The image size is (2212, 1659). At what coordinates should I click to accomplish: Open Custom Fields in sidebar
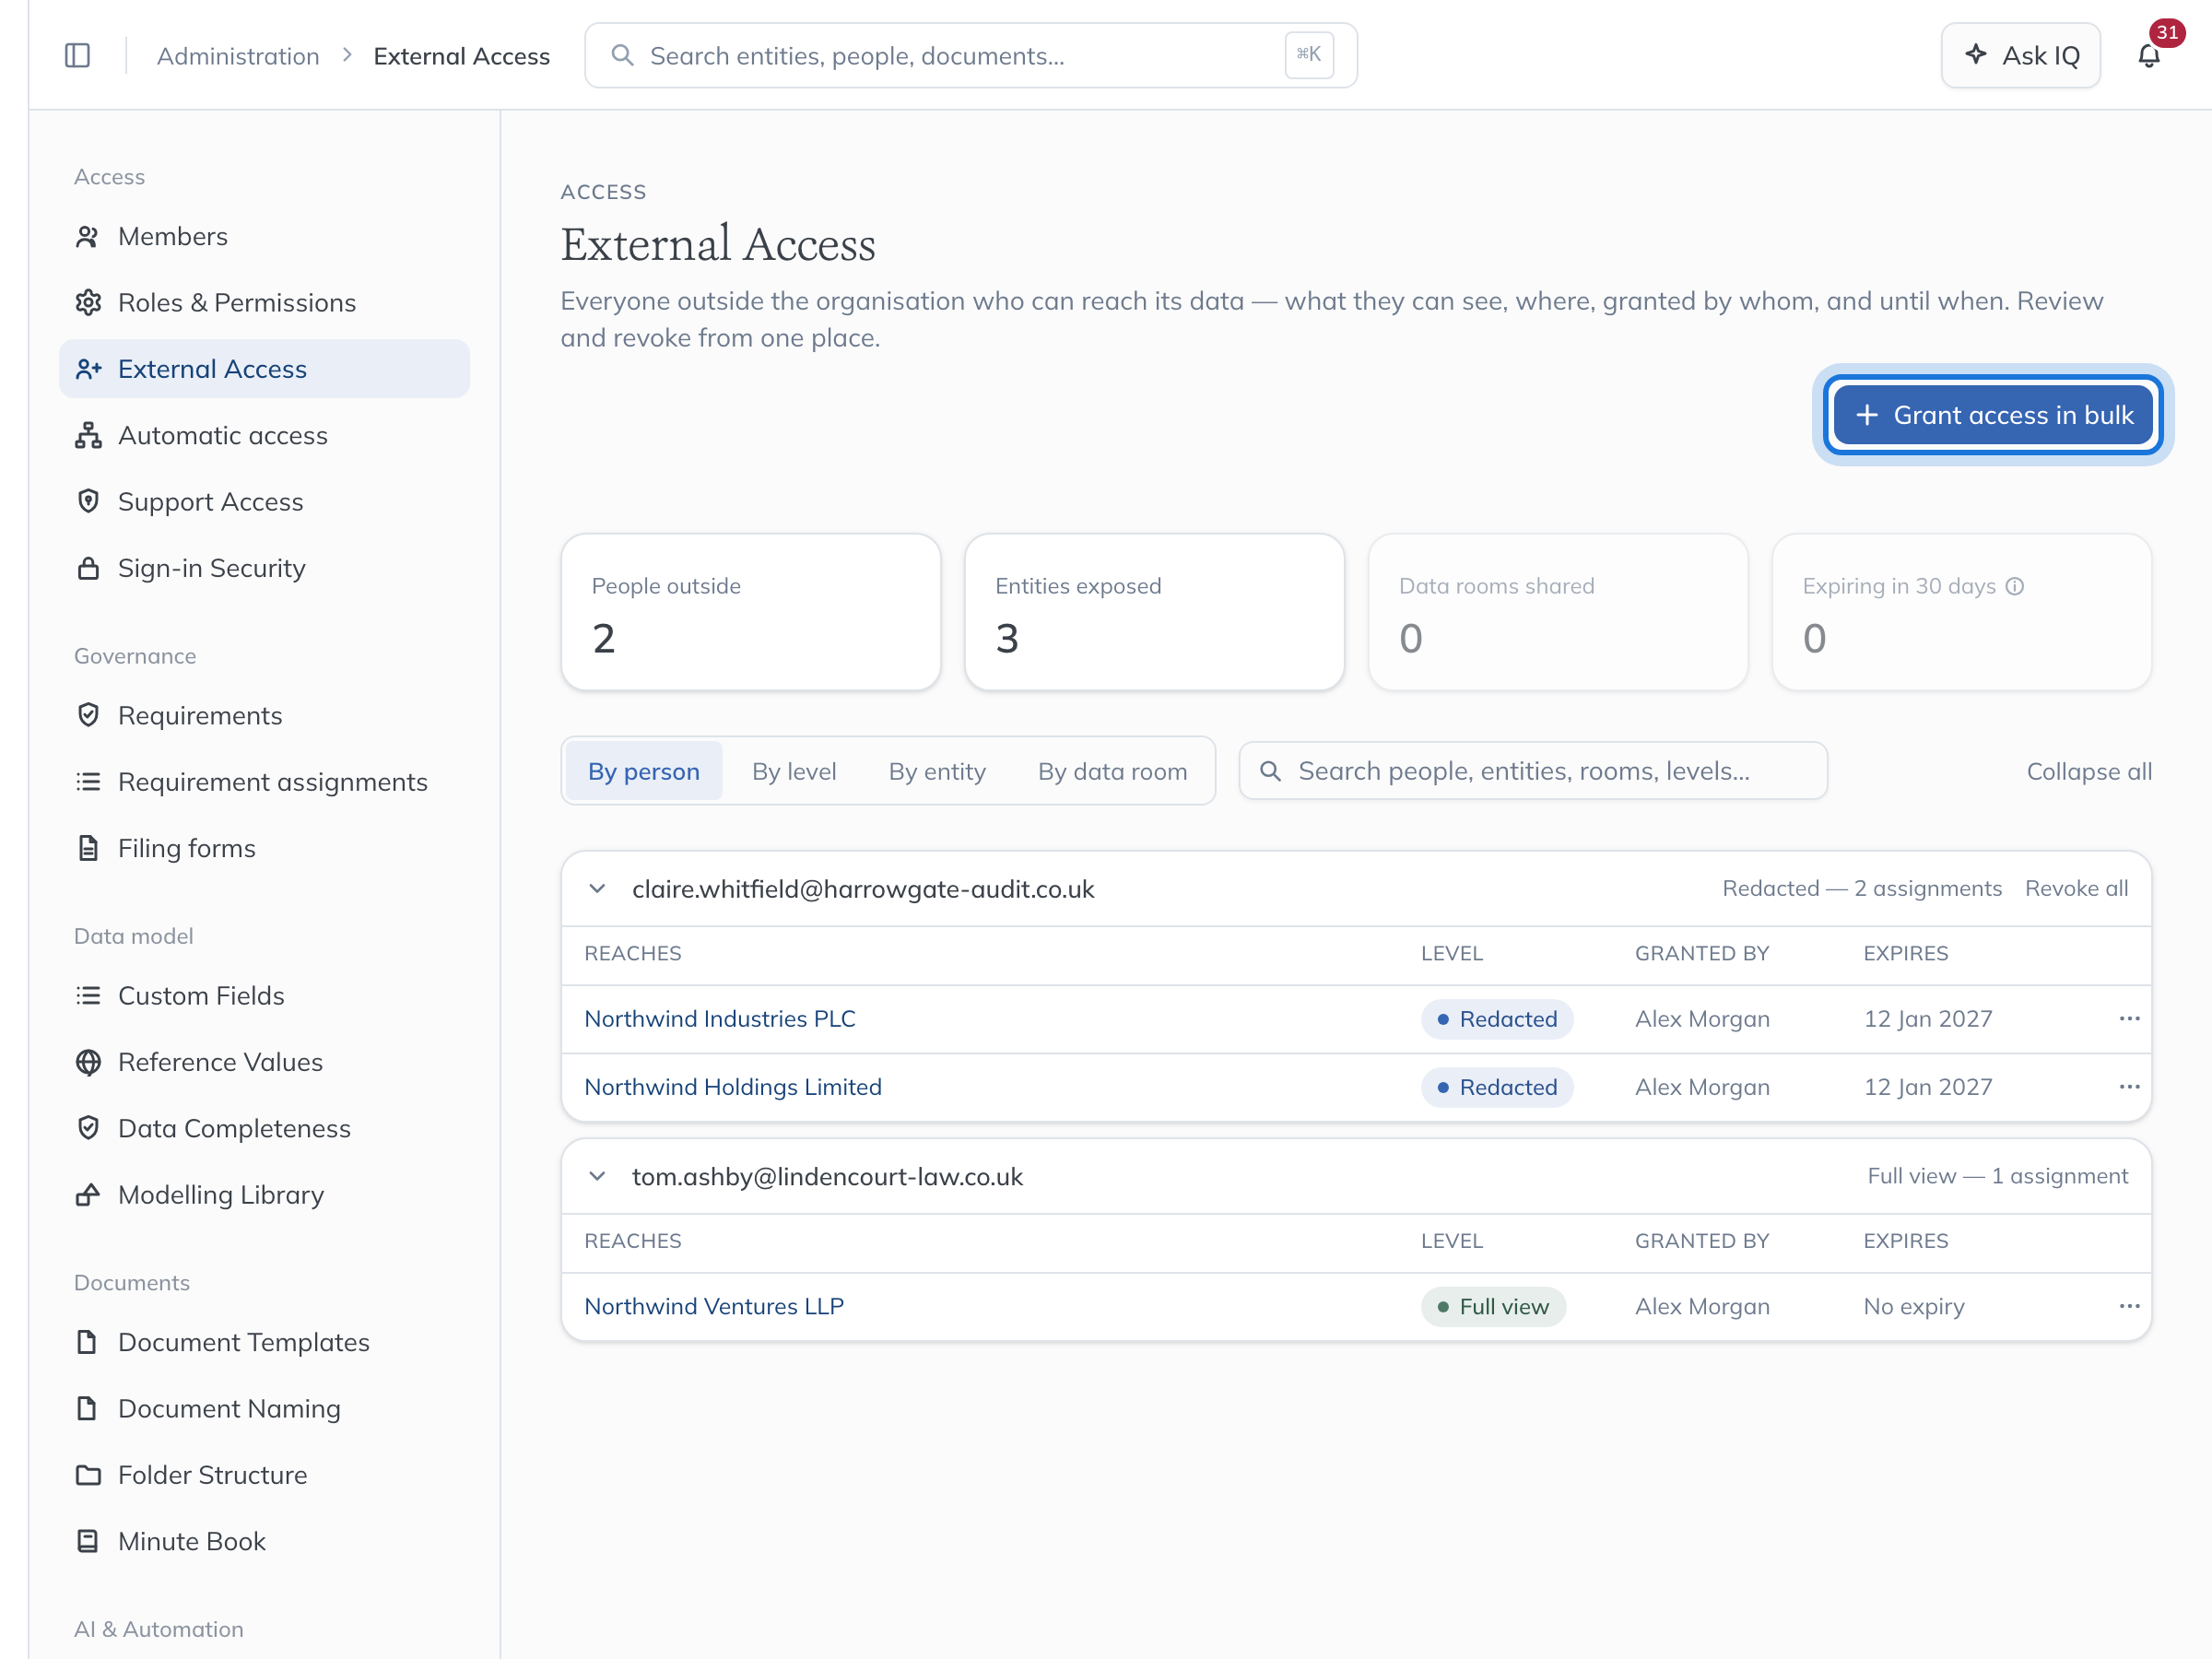(x=264, y=996)
